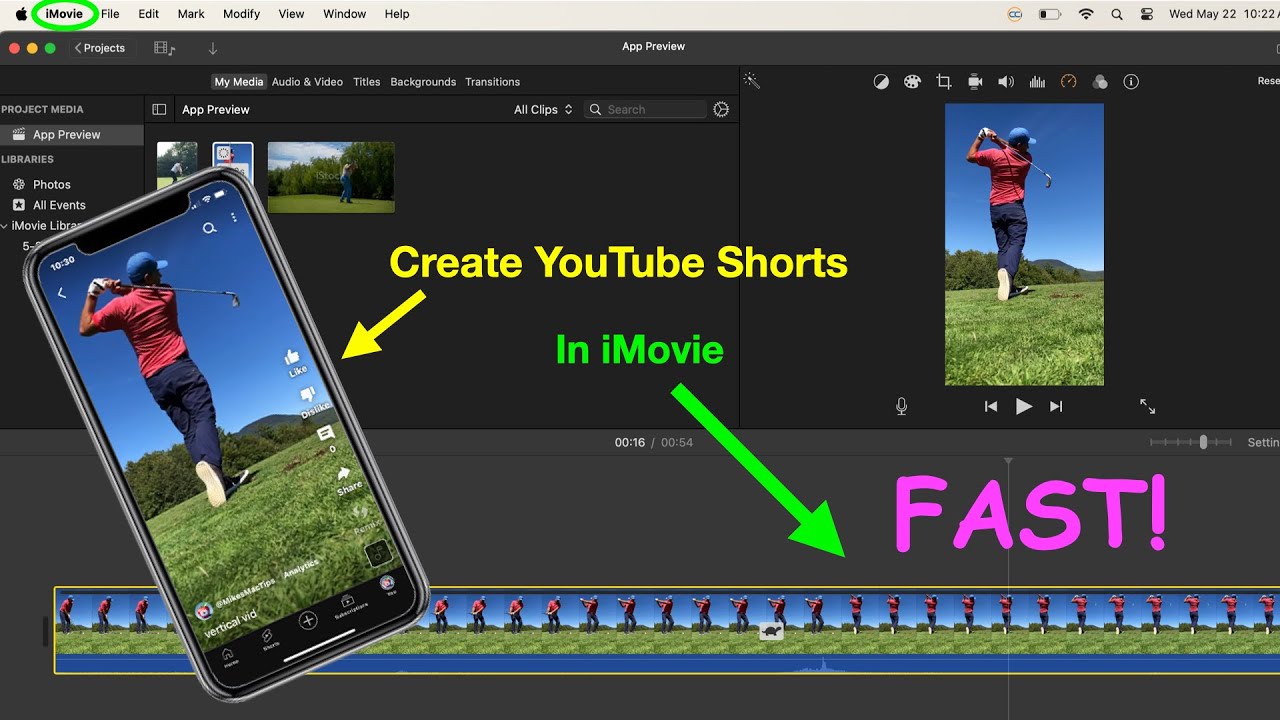Open the View menu
Image resolution: width=1280 pixels, height=720 pixels.
(x=291, y=14)
